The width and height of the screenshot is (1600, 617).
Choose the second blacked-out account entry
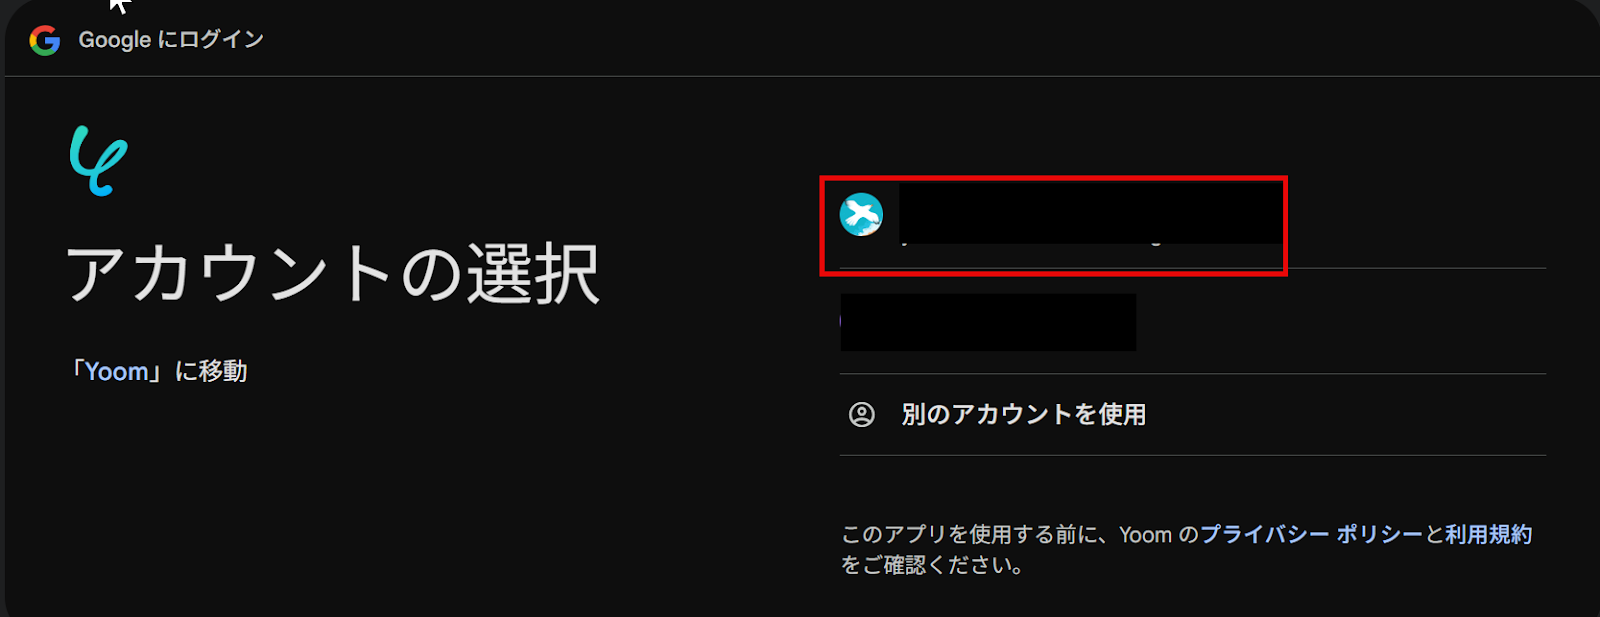(x=988, y=322)
